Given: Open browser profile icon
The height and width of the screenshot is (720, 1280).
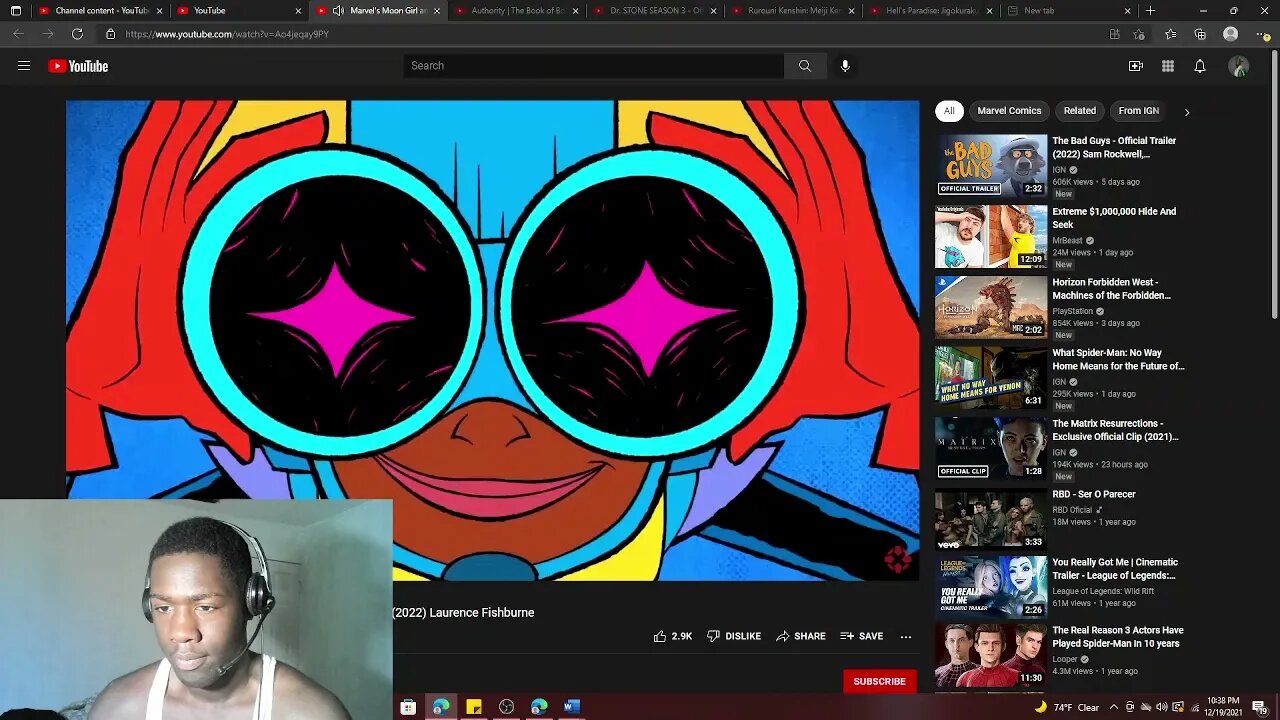Looking at the screenshot, I should coord(1231,34).
